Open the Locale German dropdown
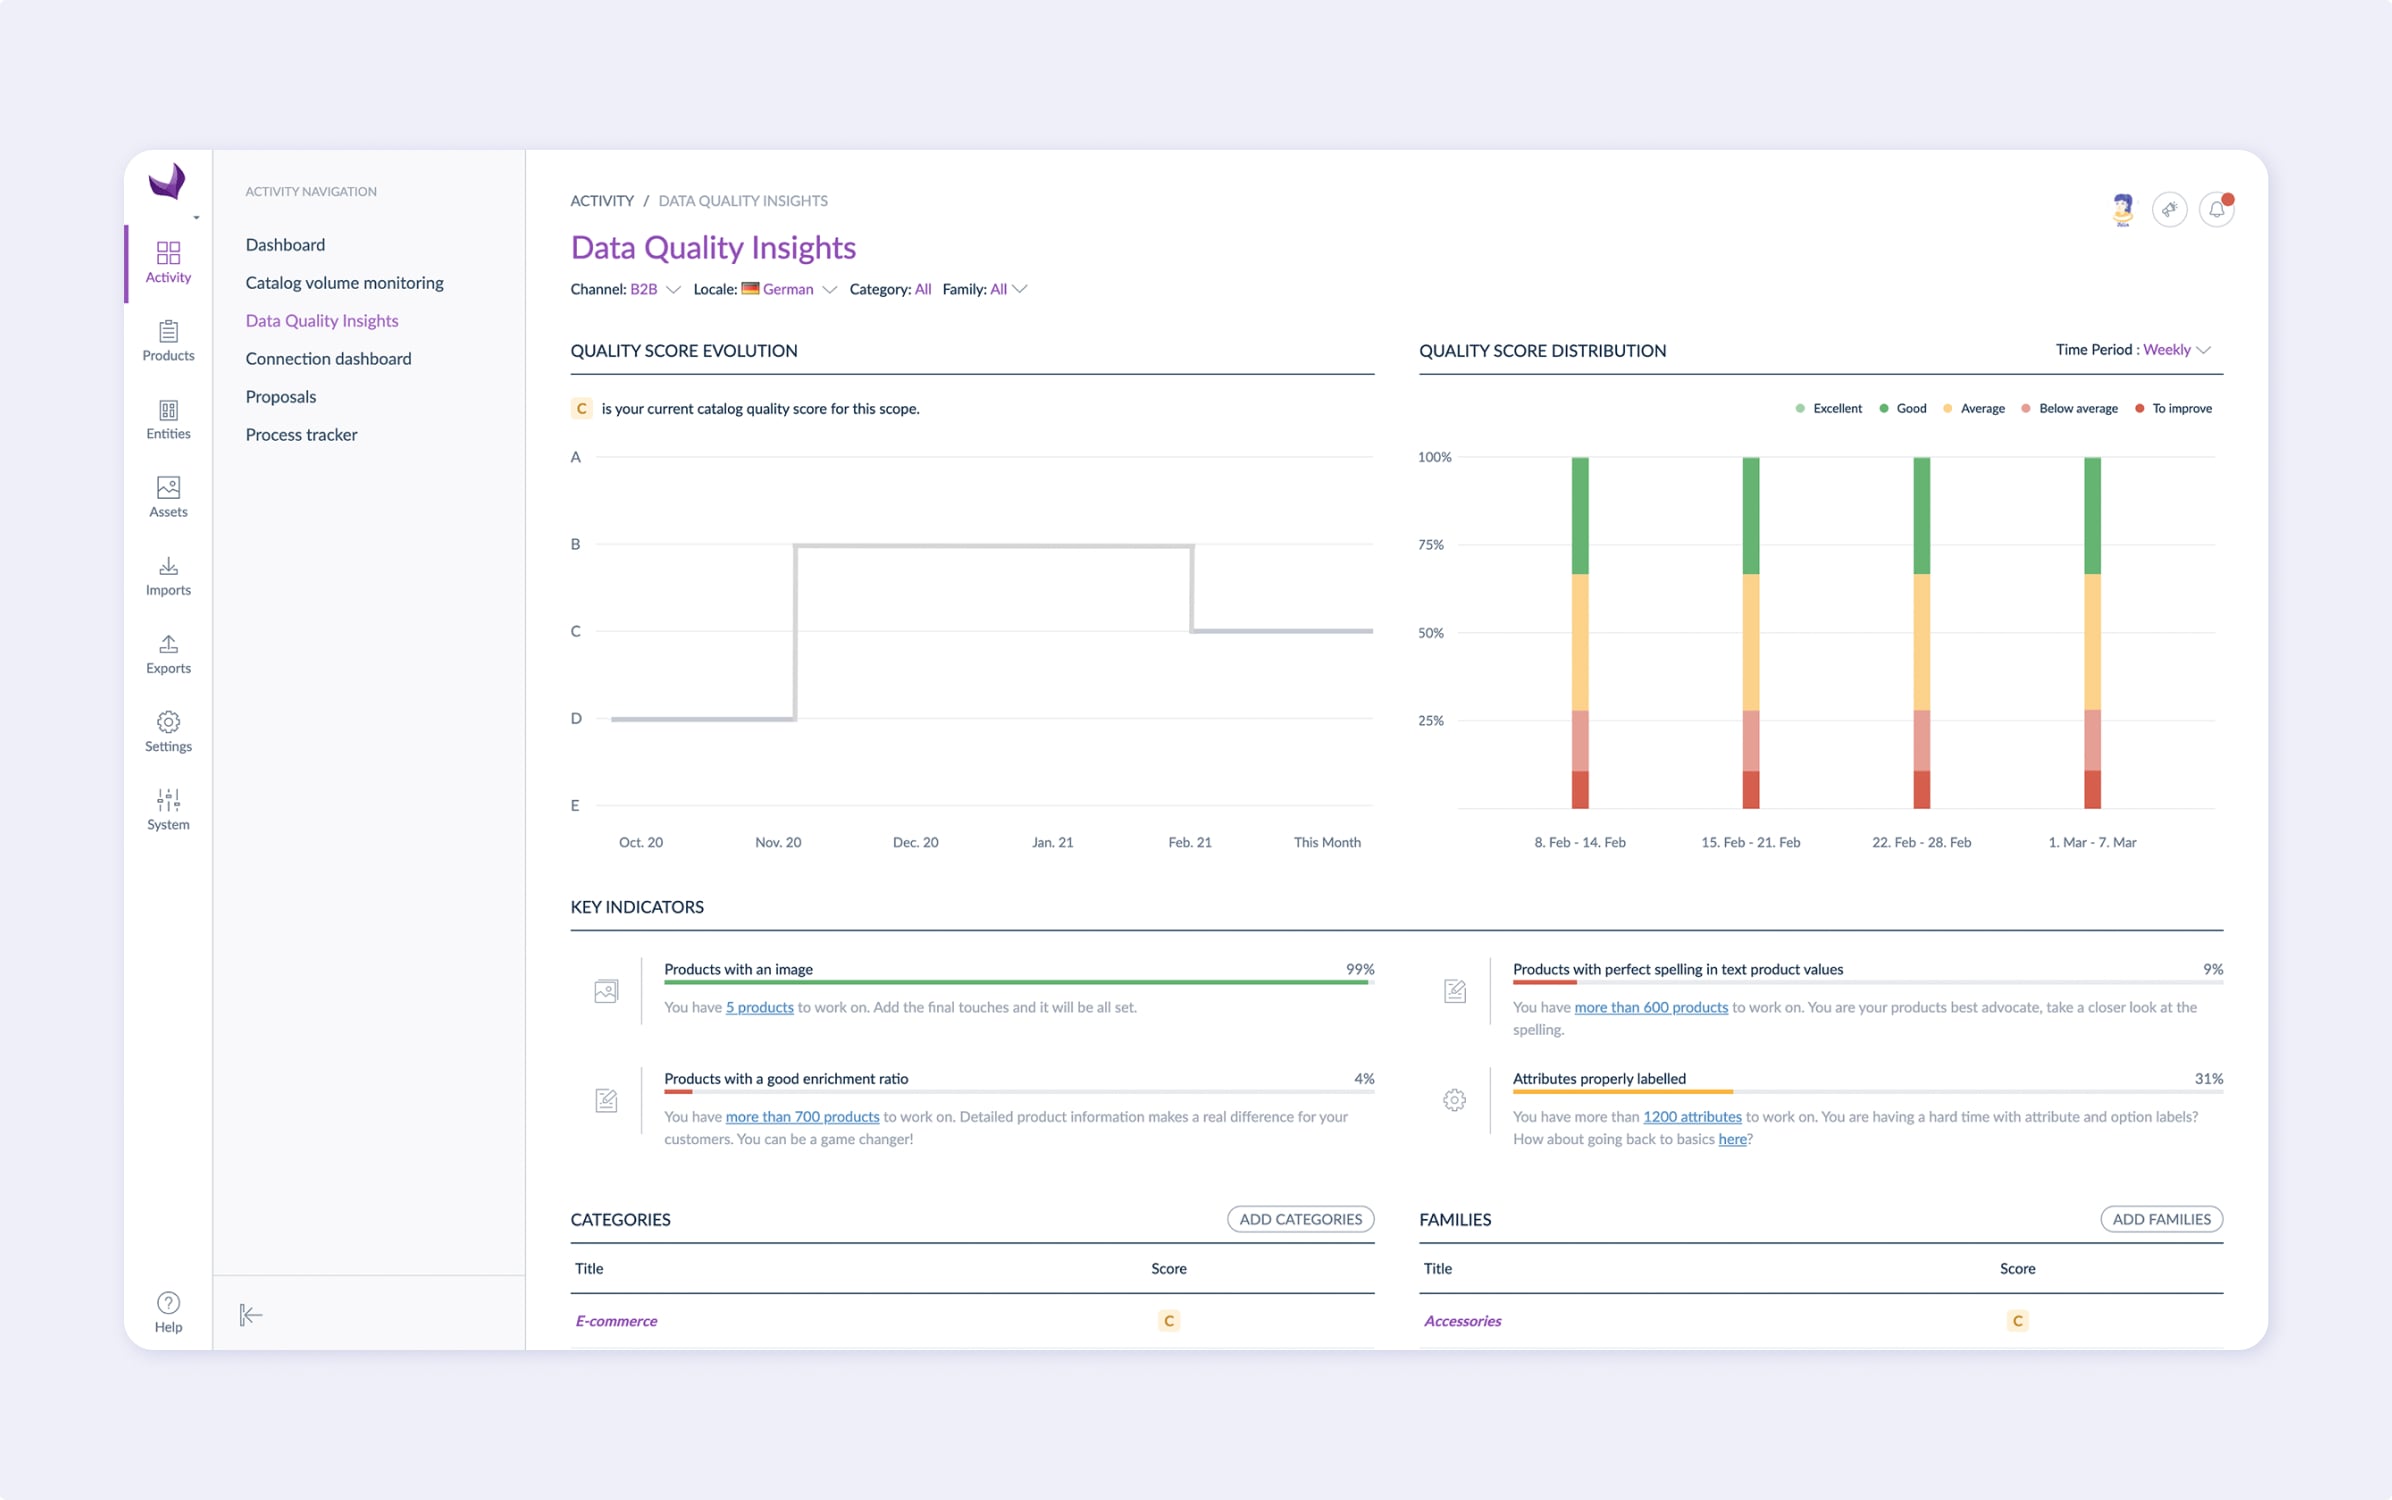 [787, 289]
